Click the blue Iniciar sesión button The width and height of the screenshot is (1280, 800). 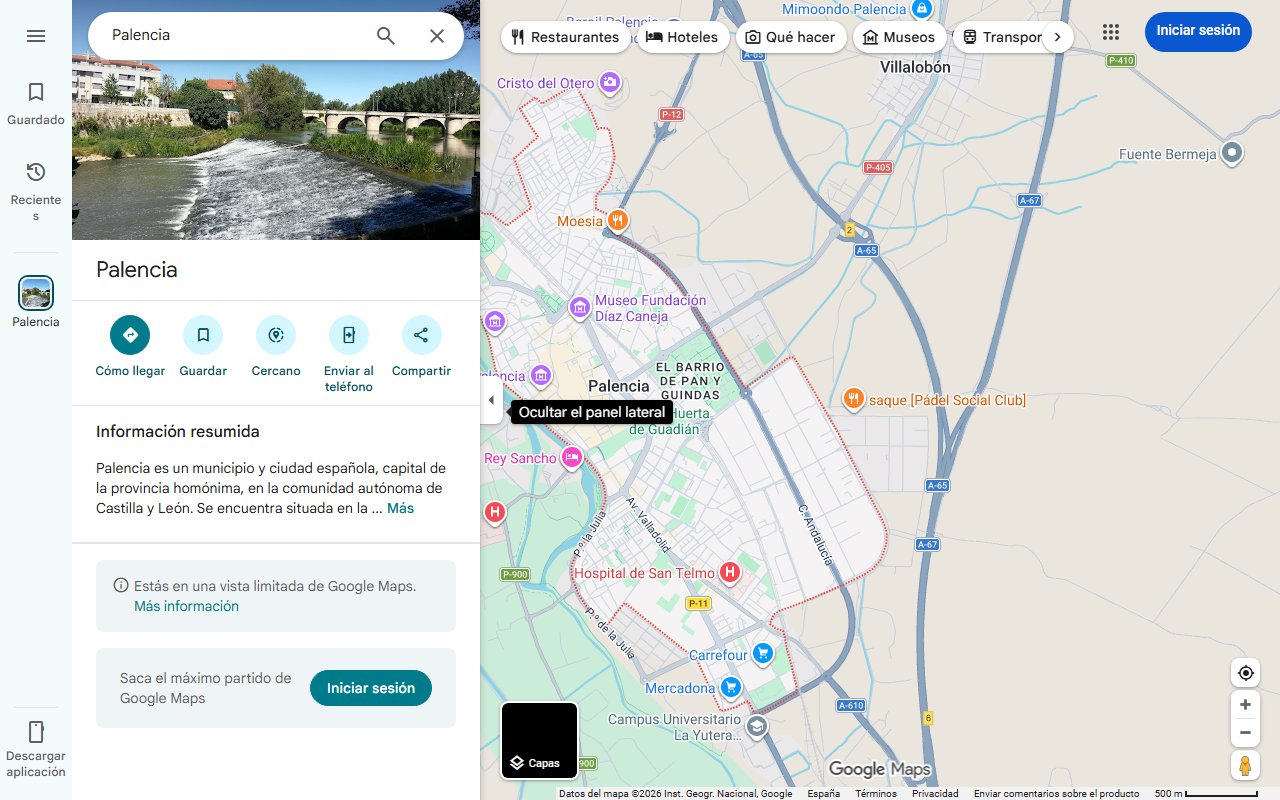pyautogui.click(x=1198, y=31)
